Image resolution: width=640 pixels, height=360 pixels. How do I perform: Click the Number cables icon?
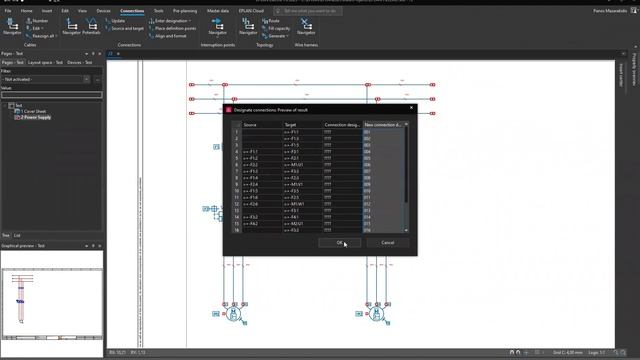coord(29,20)
